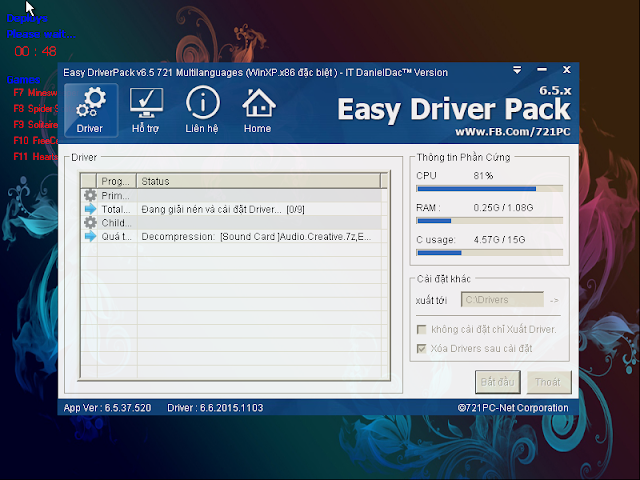Close the Easy DriverPack window

tap(567, 70)
